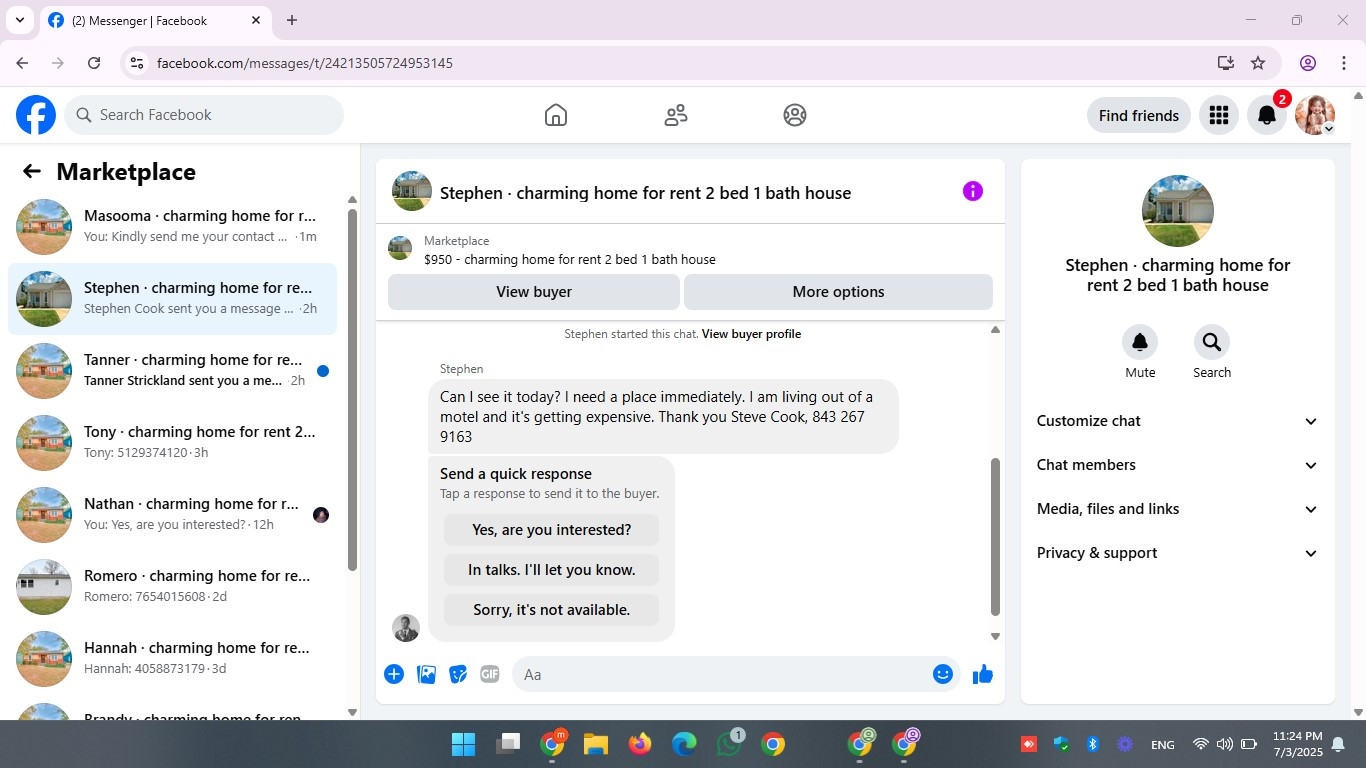Open the Romero conversation

pyautogui.click(x=172, y=587)
